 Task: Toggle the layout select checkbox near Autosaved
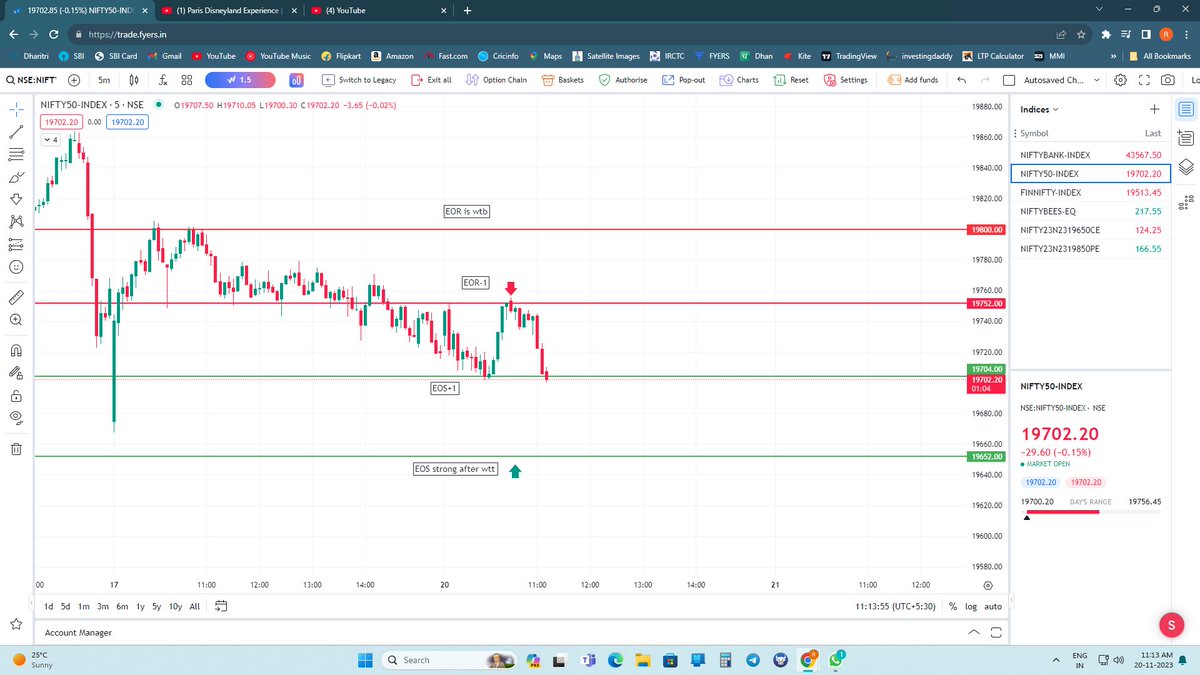point(1009,80)
